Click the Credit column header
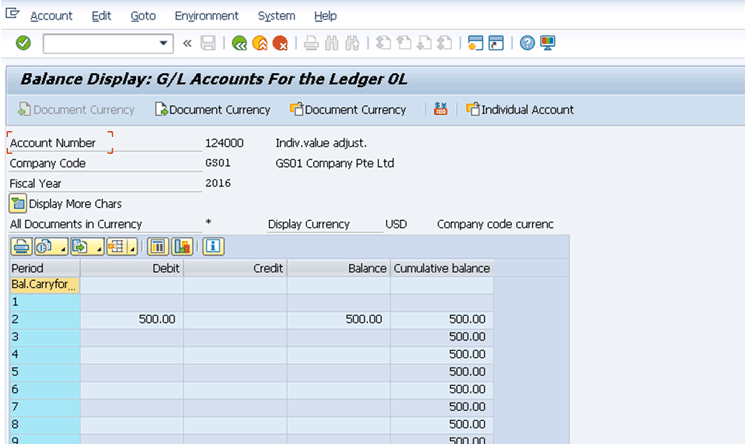Image resolution: width=745 pixels, height=444 pixels. pyautogui.click(x=235, y=268)
